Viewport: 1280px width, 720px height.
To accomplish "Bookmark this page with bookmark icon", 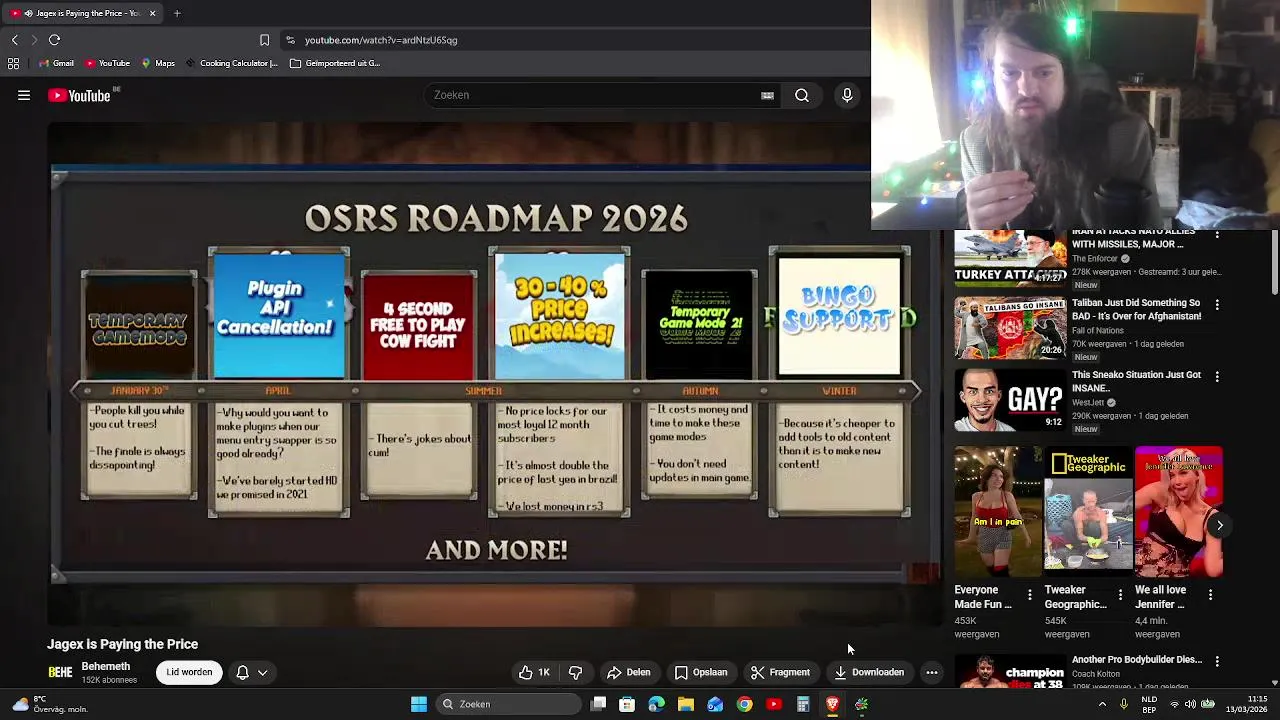I will point(264,40).
